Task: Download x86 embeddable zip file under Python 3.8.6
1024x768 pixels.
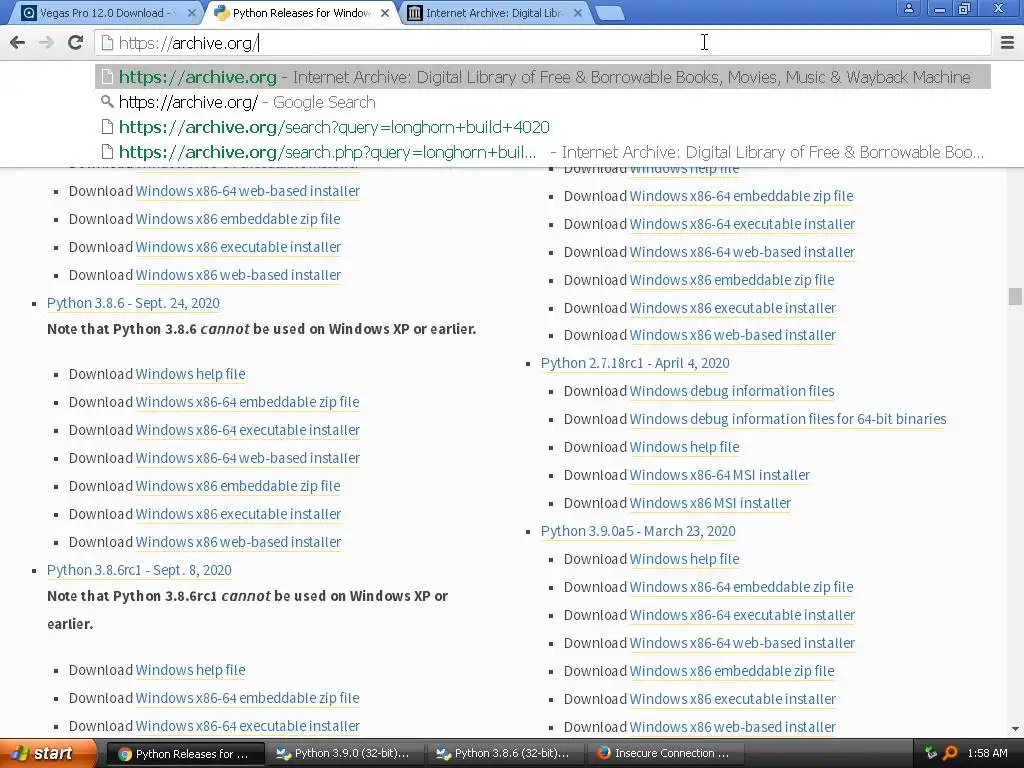Action: pyautogui.click(x=238, y=487)
